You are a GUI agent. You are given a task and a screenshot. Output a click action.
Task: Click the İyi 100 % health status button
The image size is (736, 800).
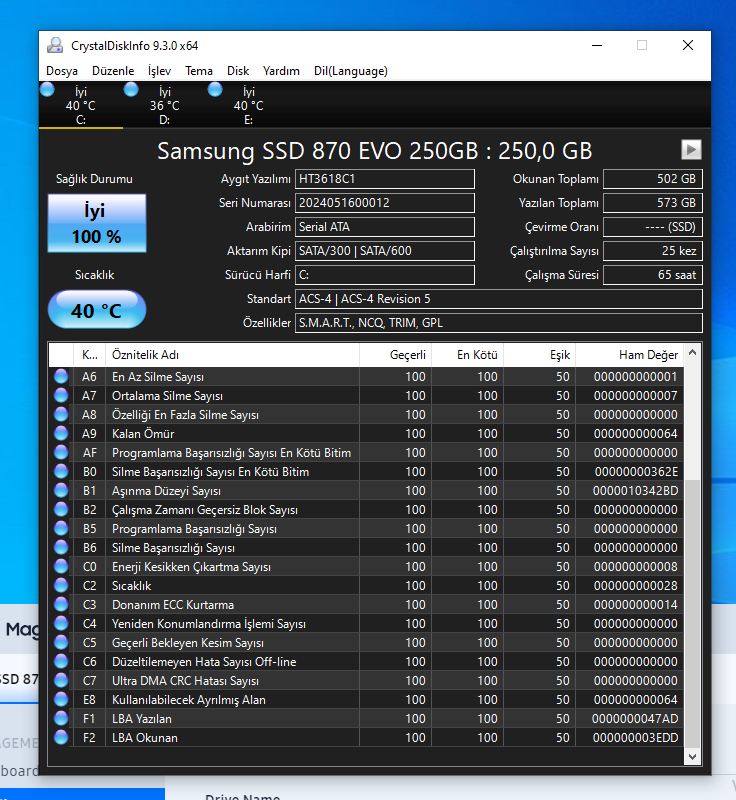point(97,223)
